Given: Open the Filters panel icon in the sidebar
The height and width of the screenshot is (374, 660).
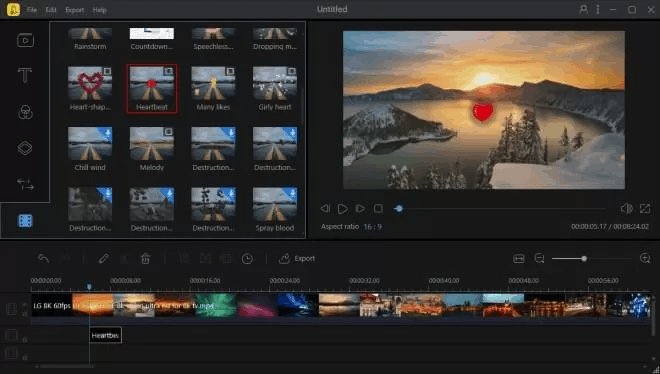Looking at the screenshot, I should [x=26, y=112].
